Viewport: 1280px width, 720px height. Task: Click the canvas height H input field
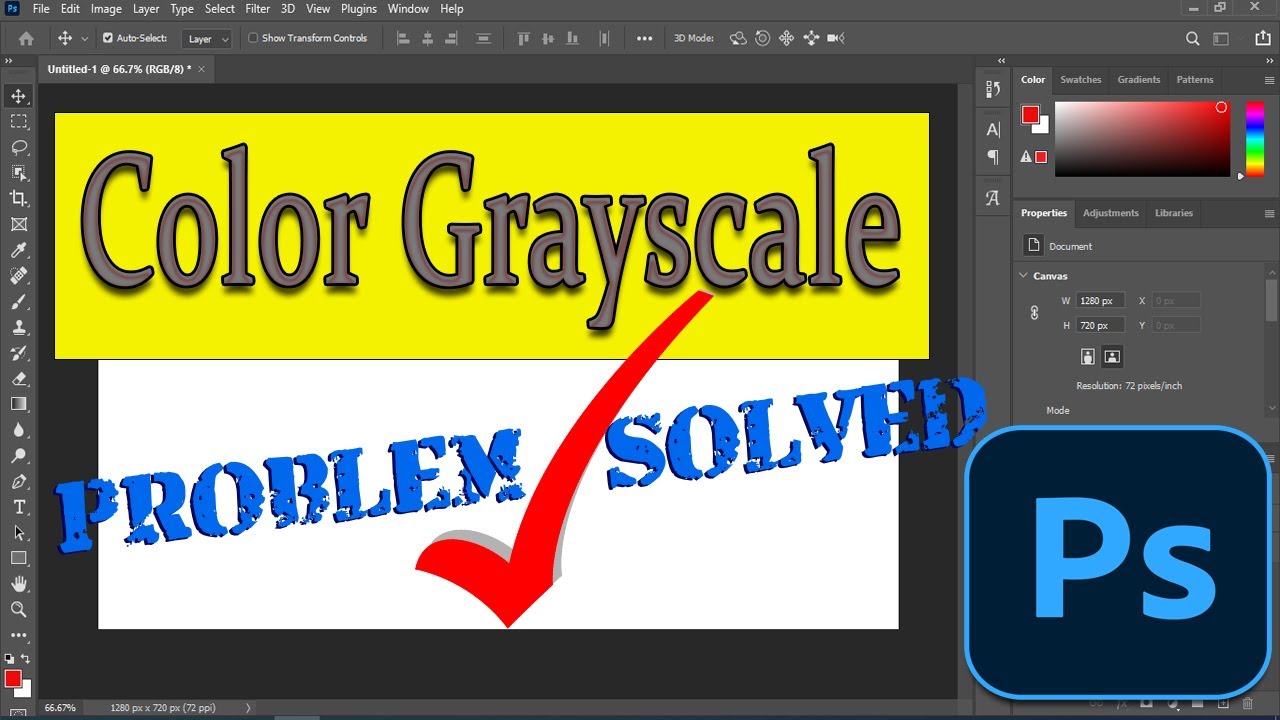tap(1101, 325)
